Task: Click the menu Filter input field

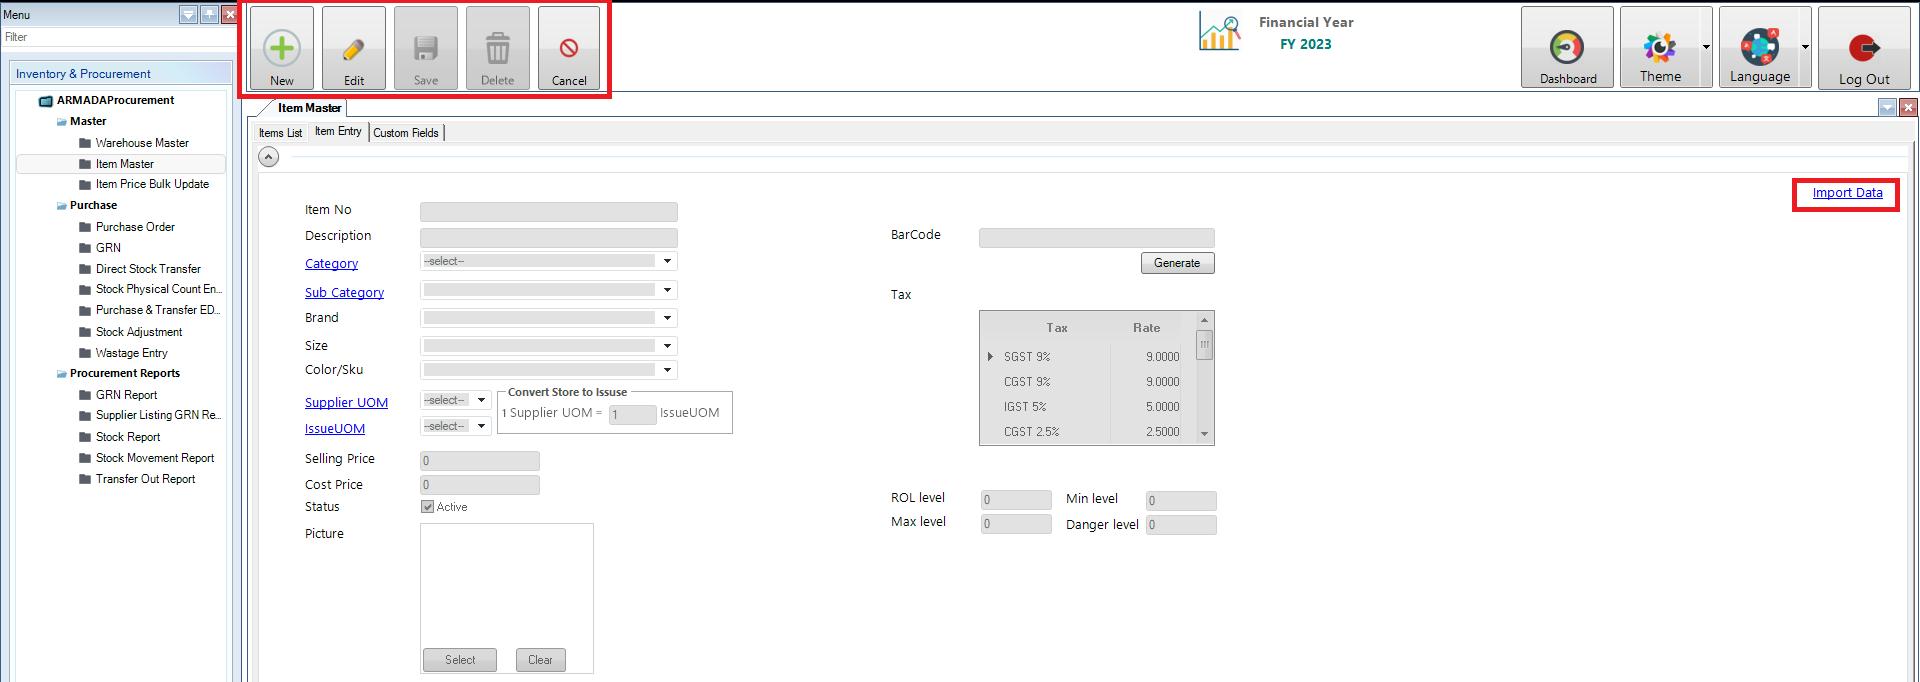Action: [x=115, y=37]
